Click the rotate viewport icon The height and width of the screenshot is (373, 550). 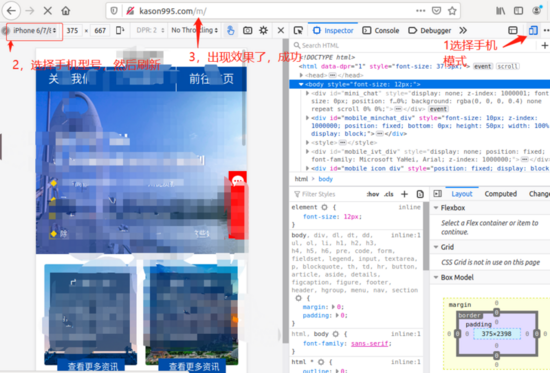(120, 31)
